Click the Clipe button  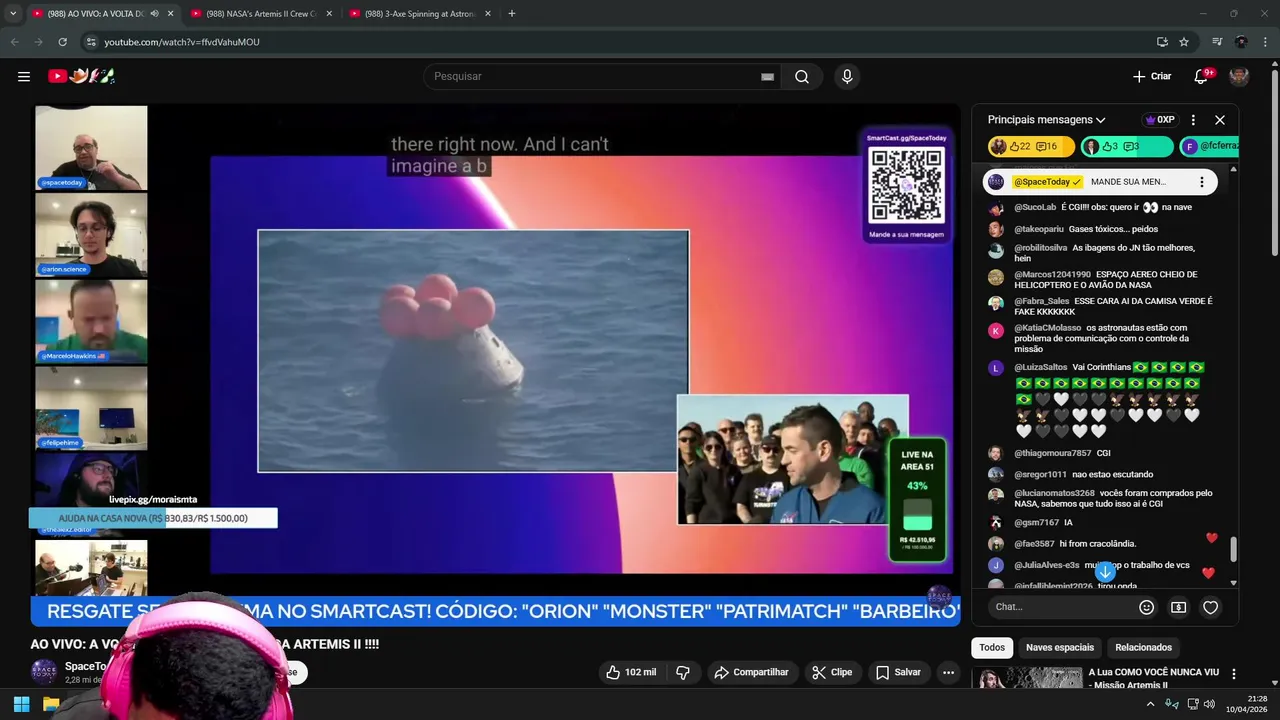832,672
